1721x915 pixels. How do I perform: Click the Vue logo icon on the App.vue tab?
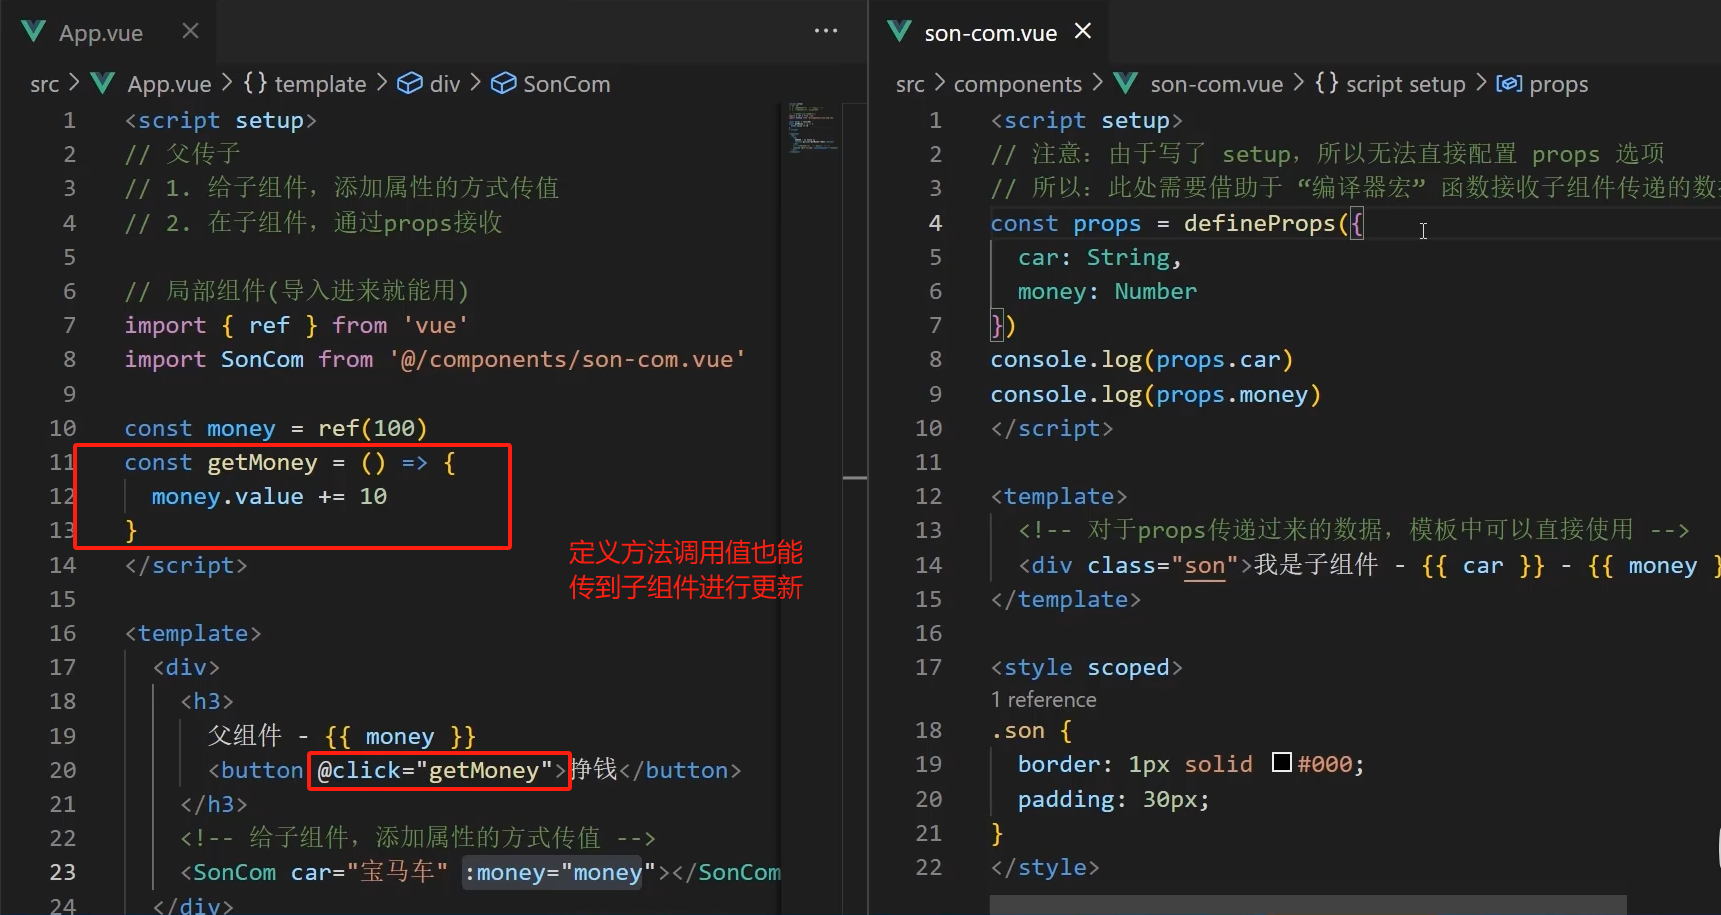click(33, 31)
